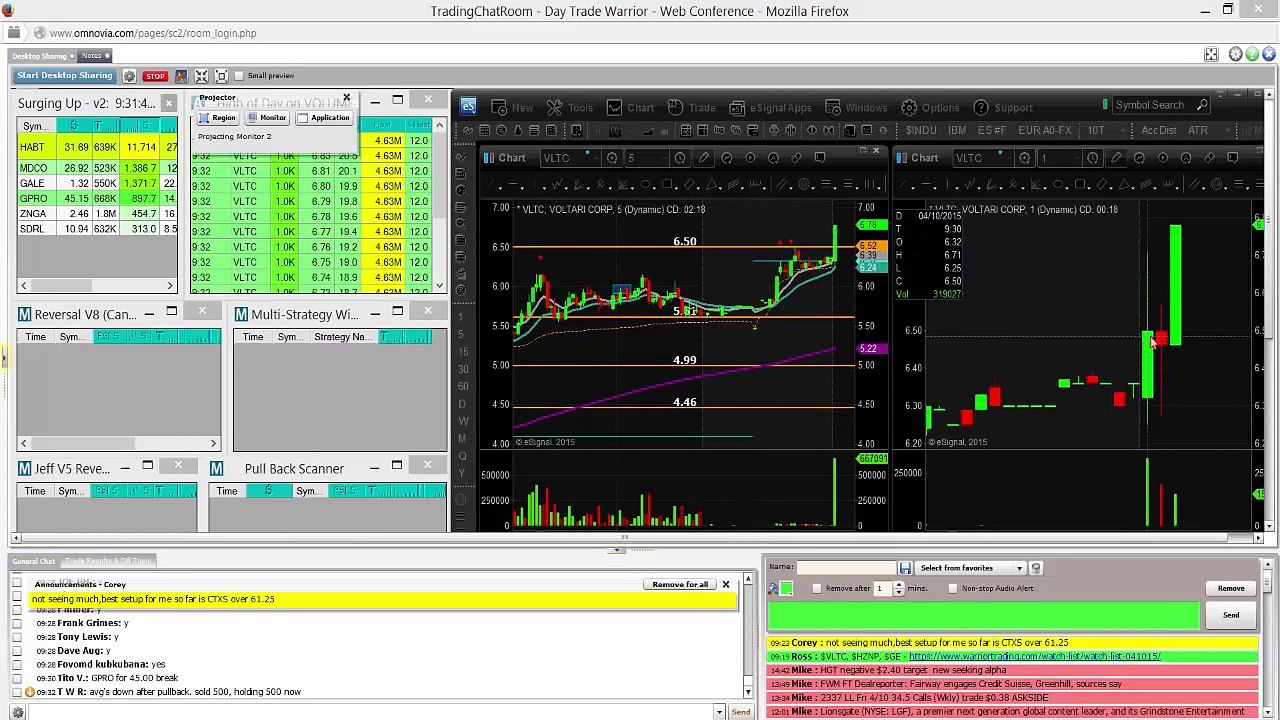This screenshot has width=1280, height=720.
Task: Open the eSignal Chart menu
Action: click(630, 107)
